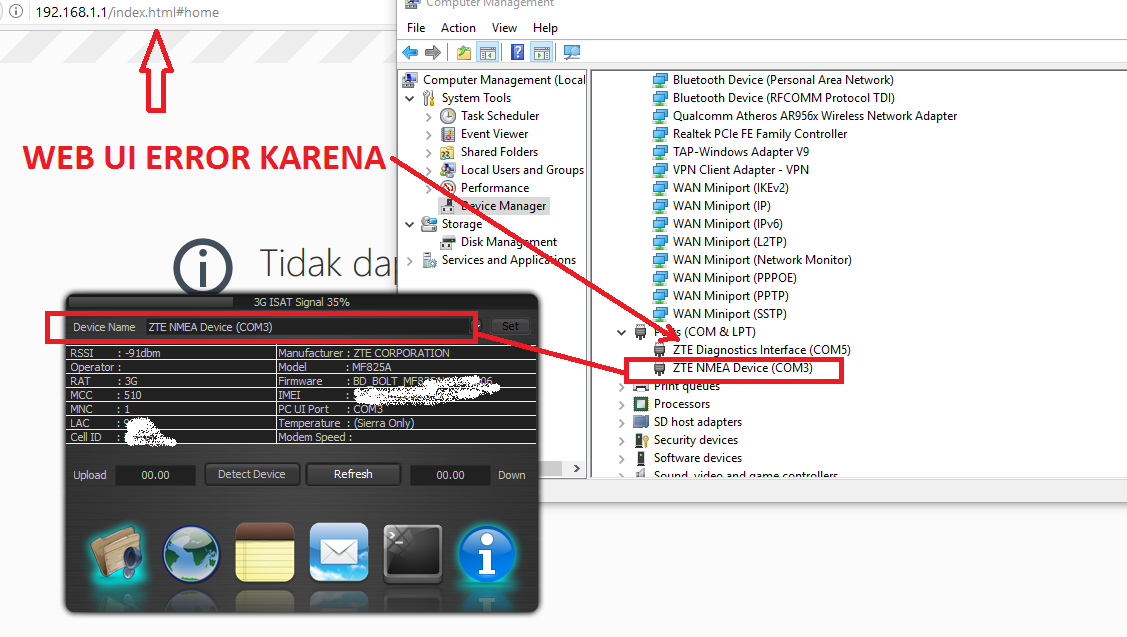This screenshot has width=1127, height=637.
Task: Click the Security devices key icon
Action: 641,440
